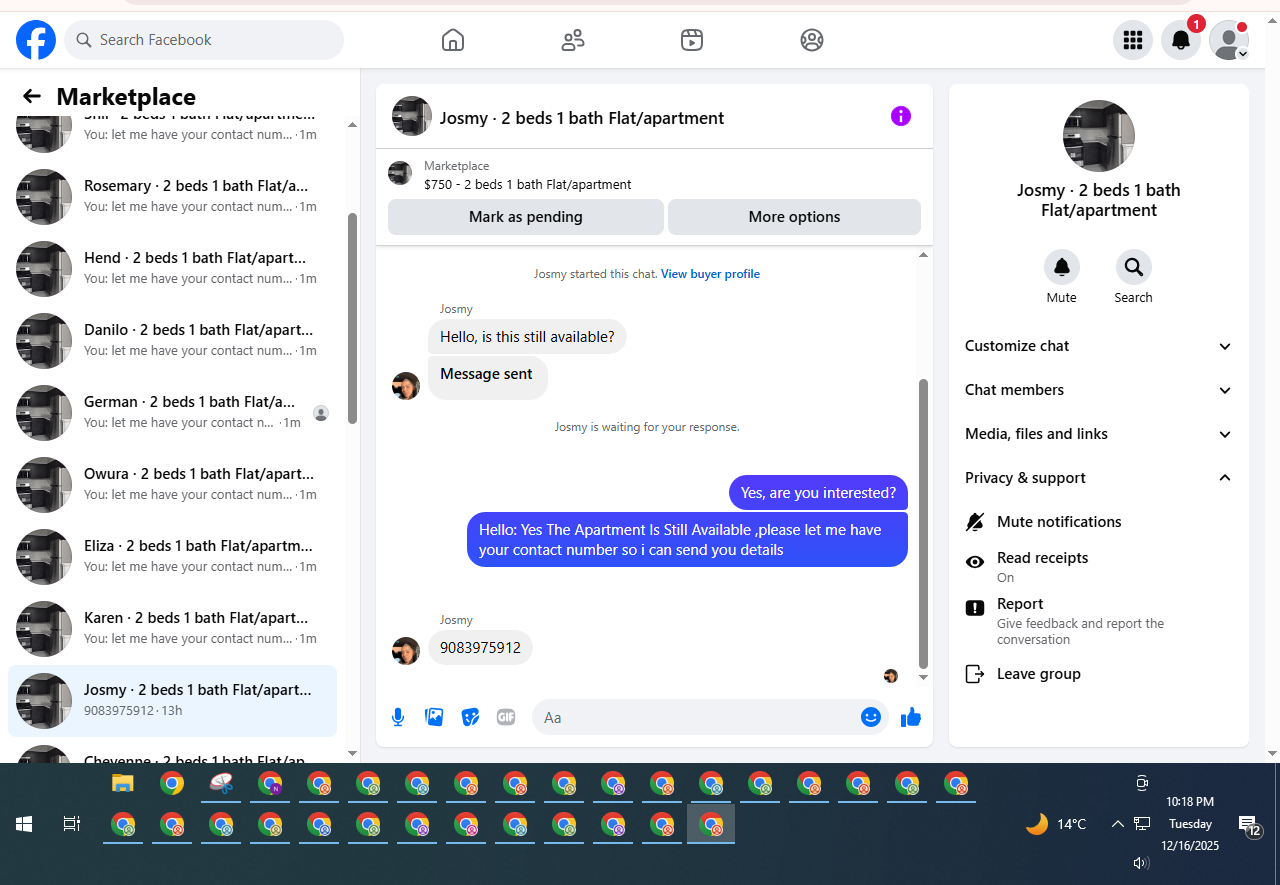Image resolution: width=1280 pixels, height=885 pixels.
Task: Click the Mute bell icon under the chat name
Action: click(1062, 267)
